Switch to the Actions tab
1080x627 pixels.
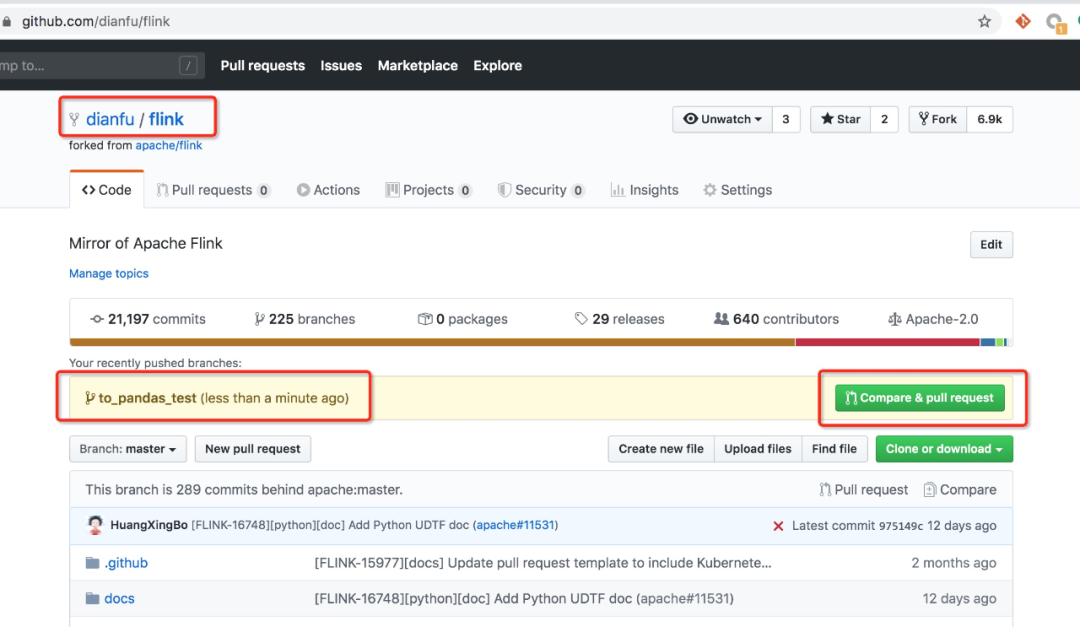coord(328,190)
